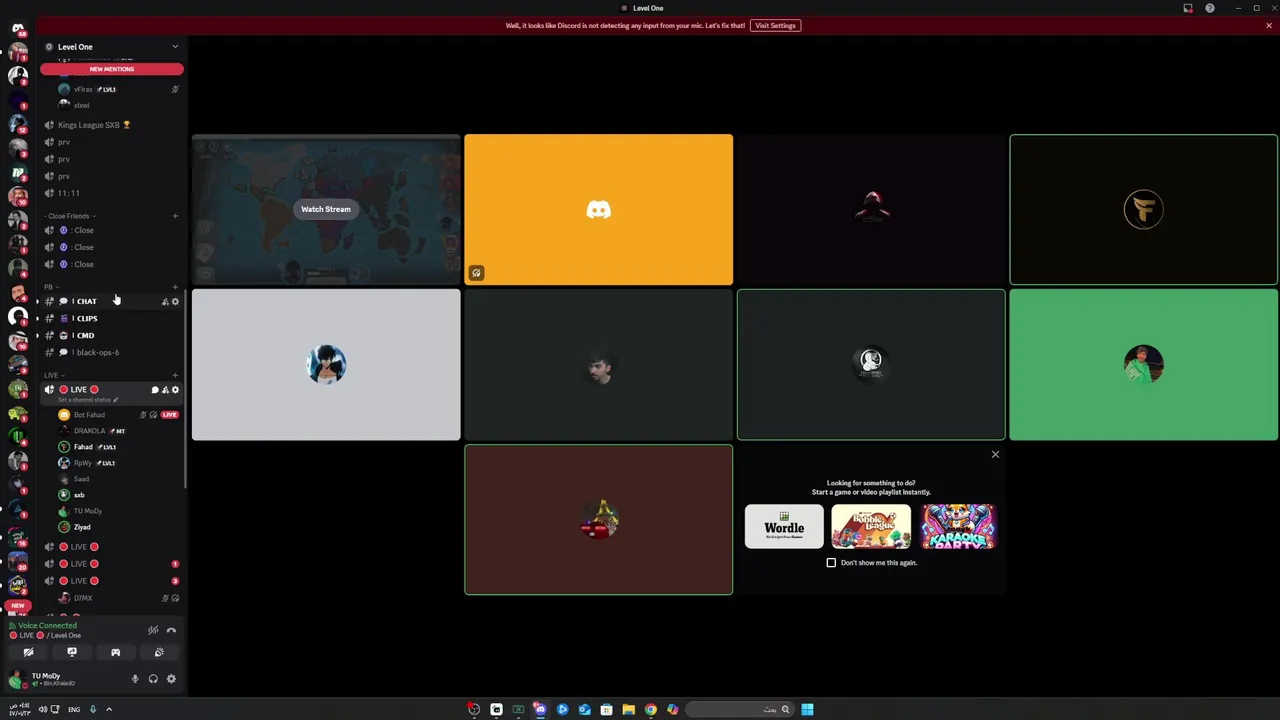Jump to the NEW MENTIONS banner
Screen dimensions: 1280x720
(112, 69)
